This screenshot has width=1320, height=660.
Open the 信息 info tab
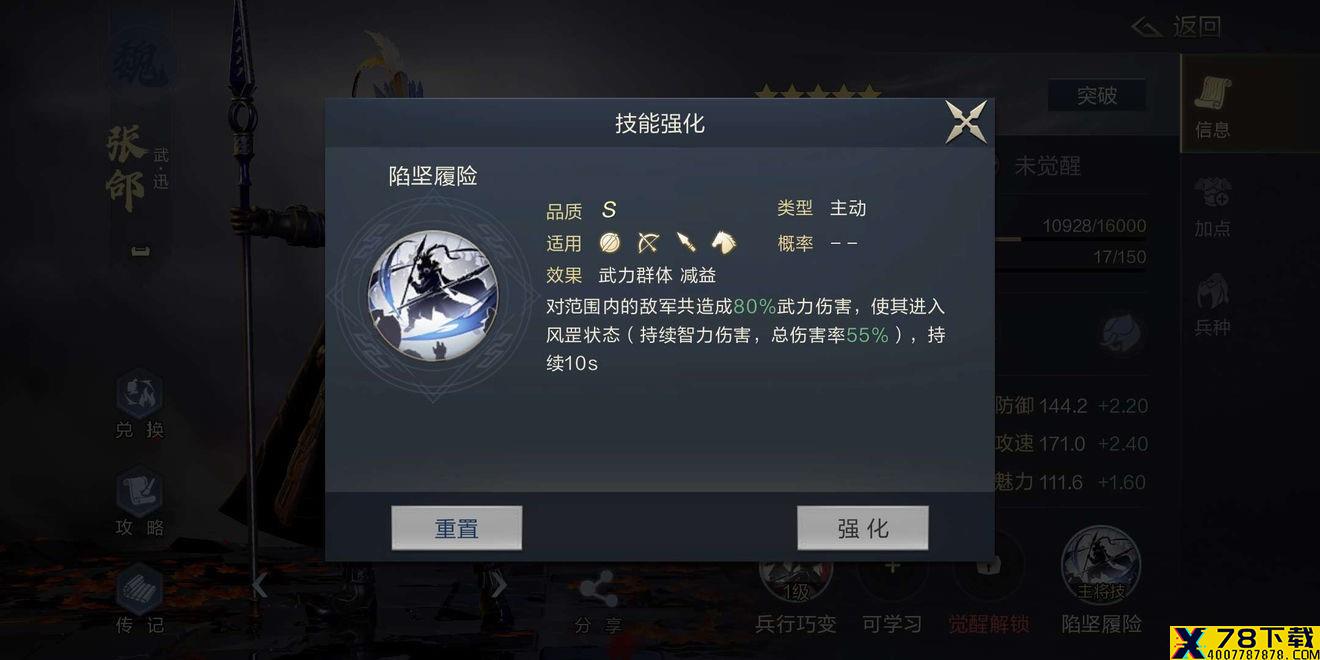[x=1213, y=106]
